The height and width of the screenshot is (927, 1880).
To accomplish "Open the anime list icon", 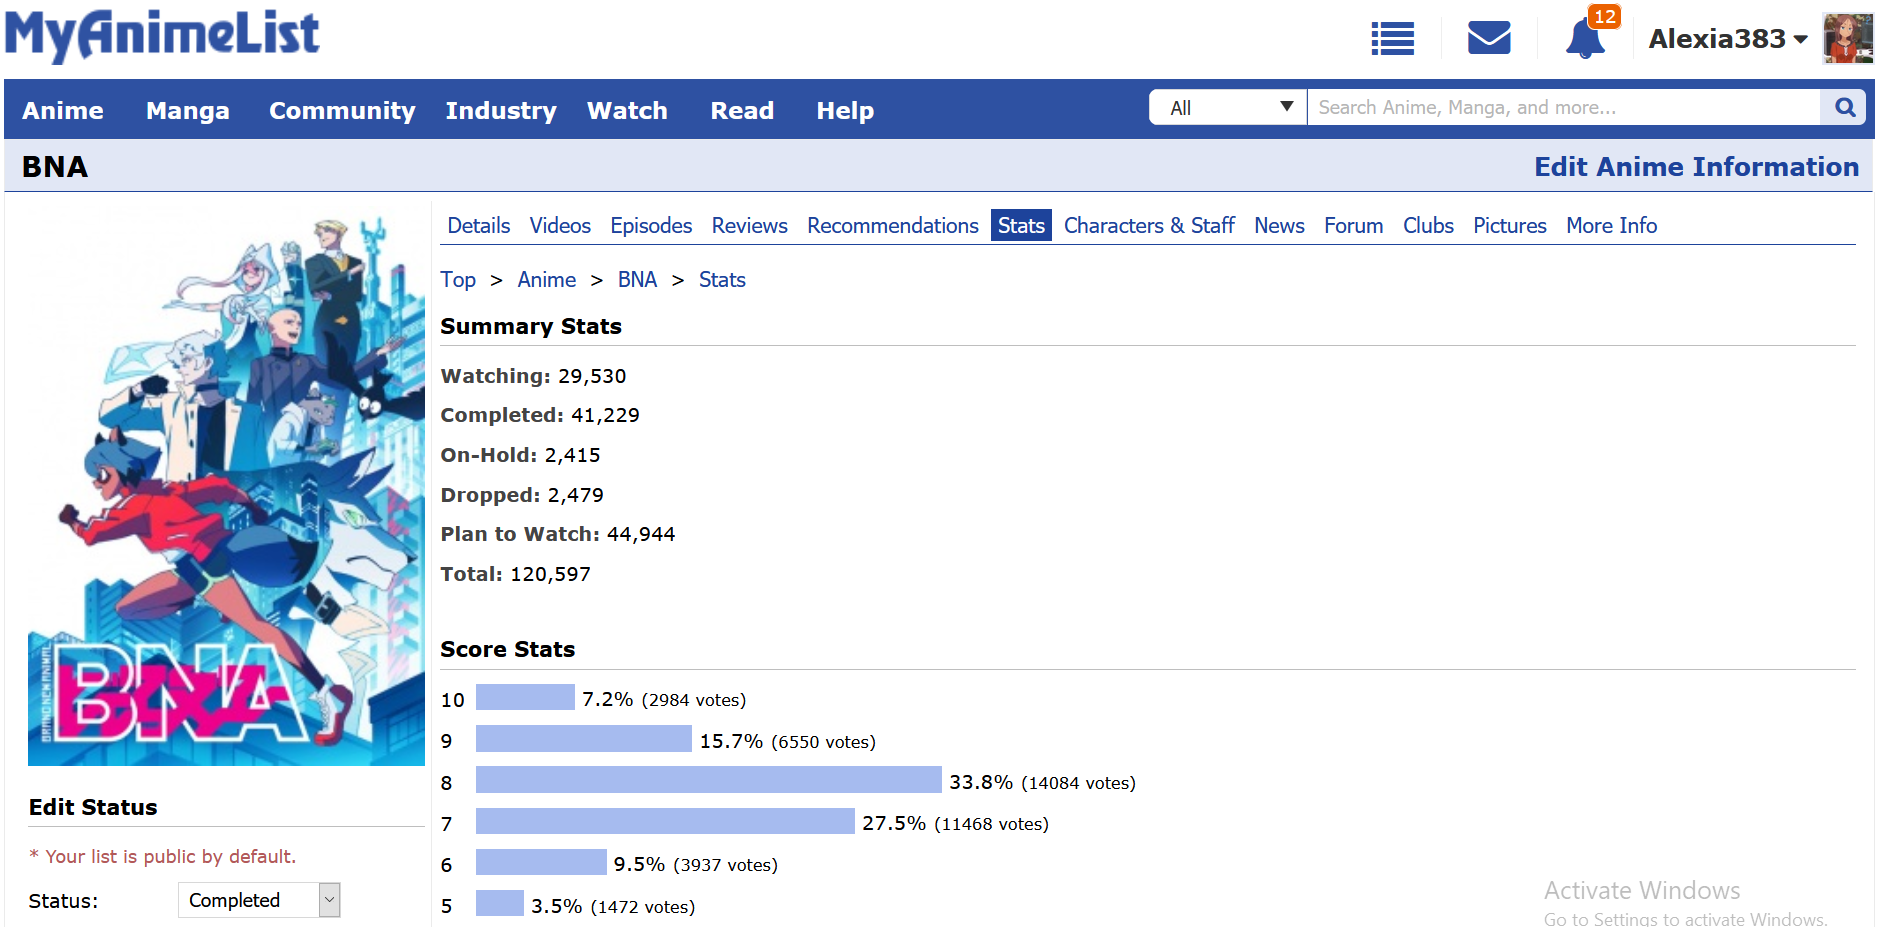I will pos(1392,39).
